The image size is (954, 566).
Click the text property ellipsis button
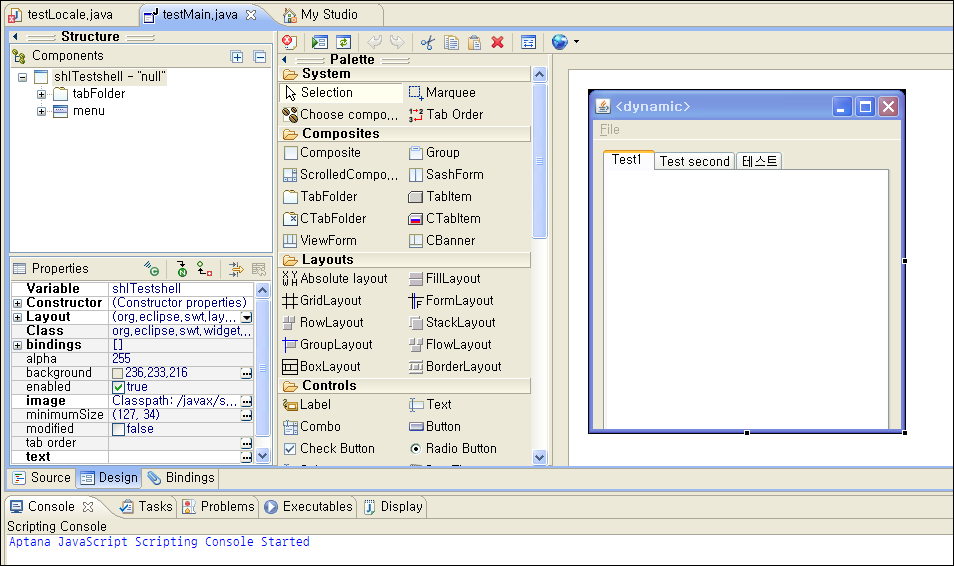click(x=246, y=457)
